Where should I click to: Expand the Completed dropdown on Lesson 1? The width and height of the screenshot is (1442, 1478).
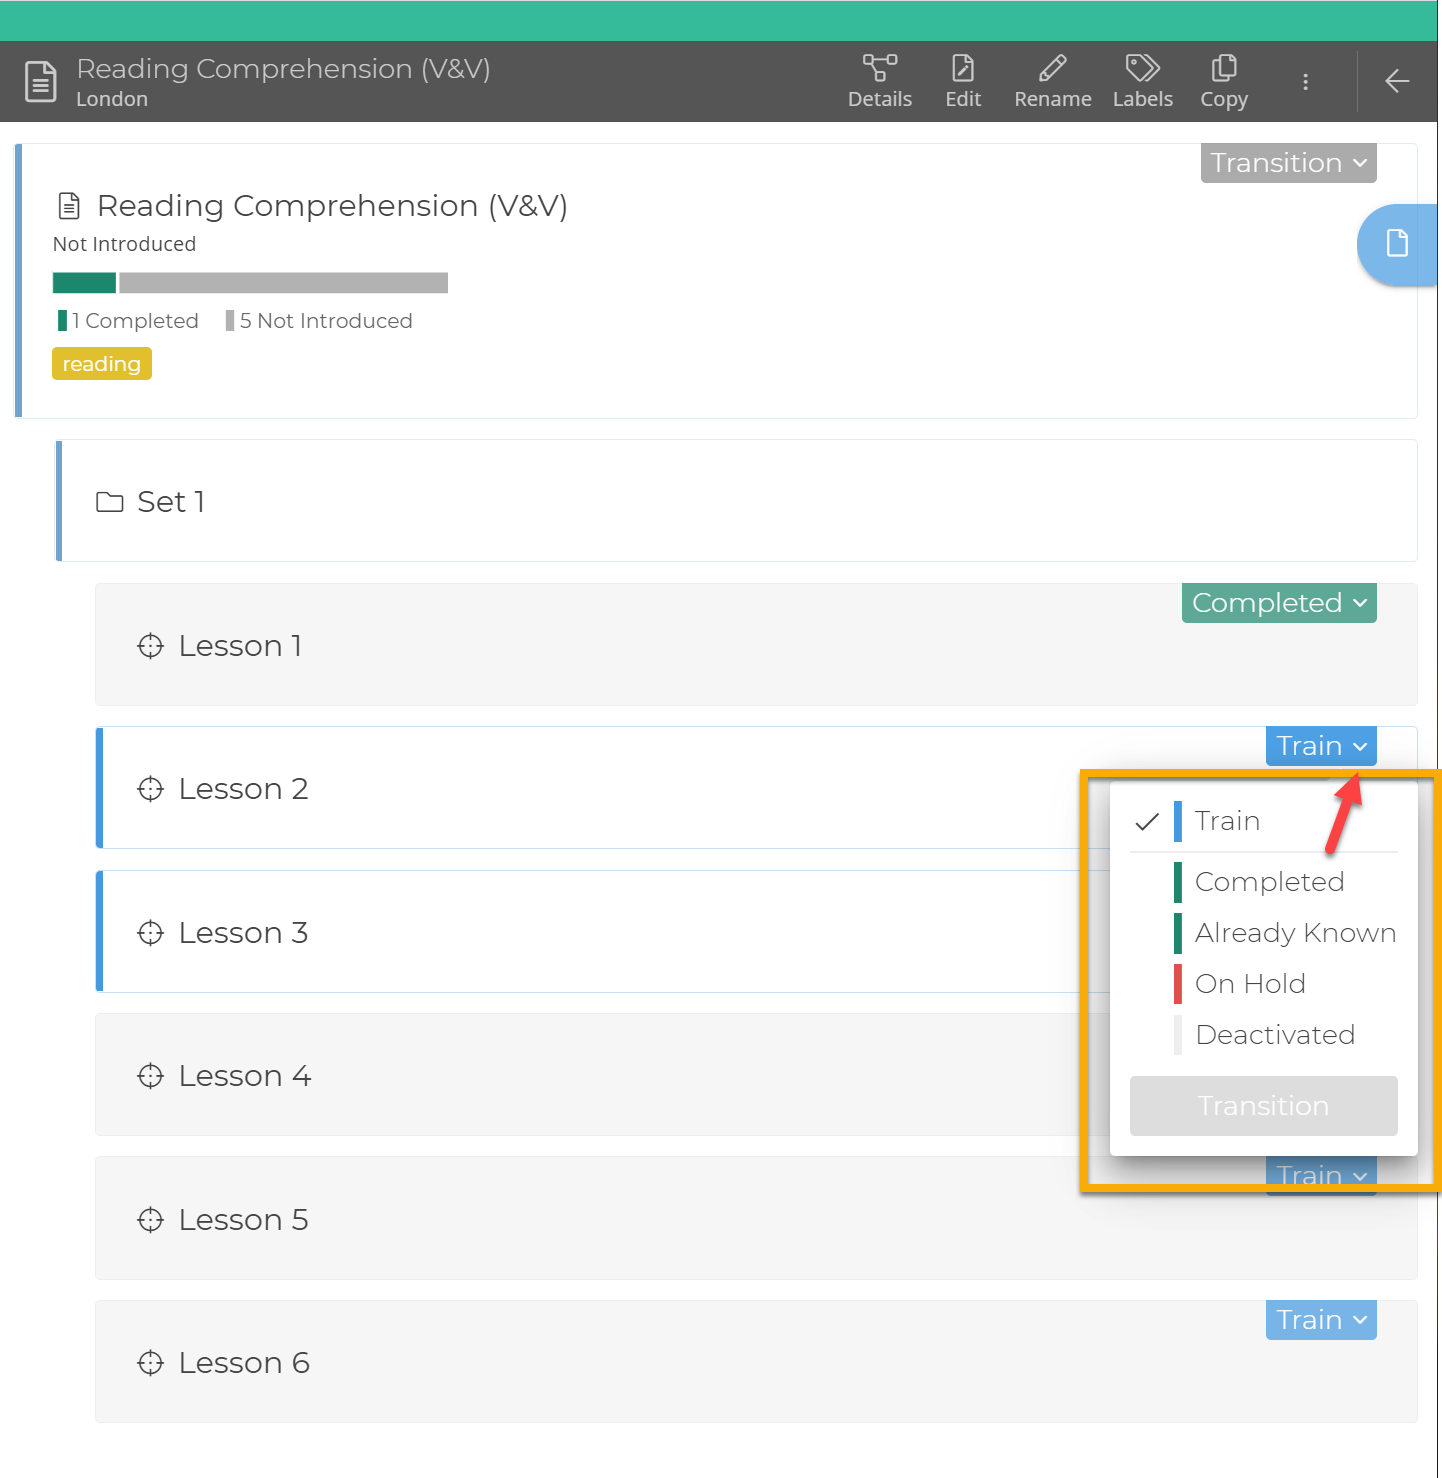point(1278,603)
